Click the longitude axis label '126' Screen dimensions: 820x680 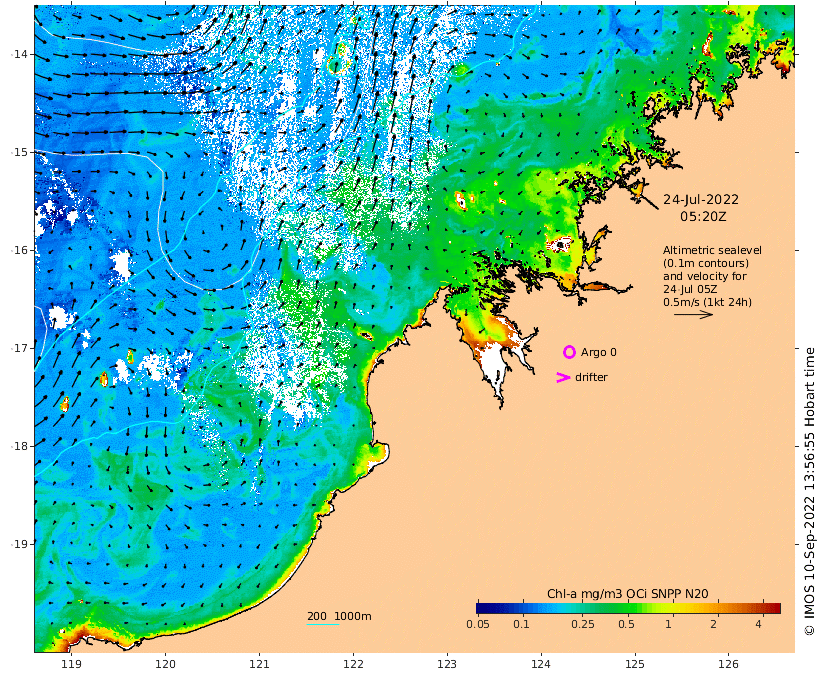(x=728, y=664)
